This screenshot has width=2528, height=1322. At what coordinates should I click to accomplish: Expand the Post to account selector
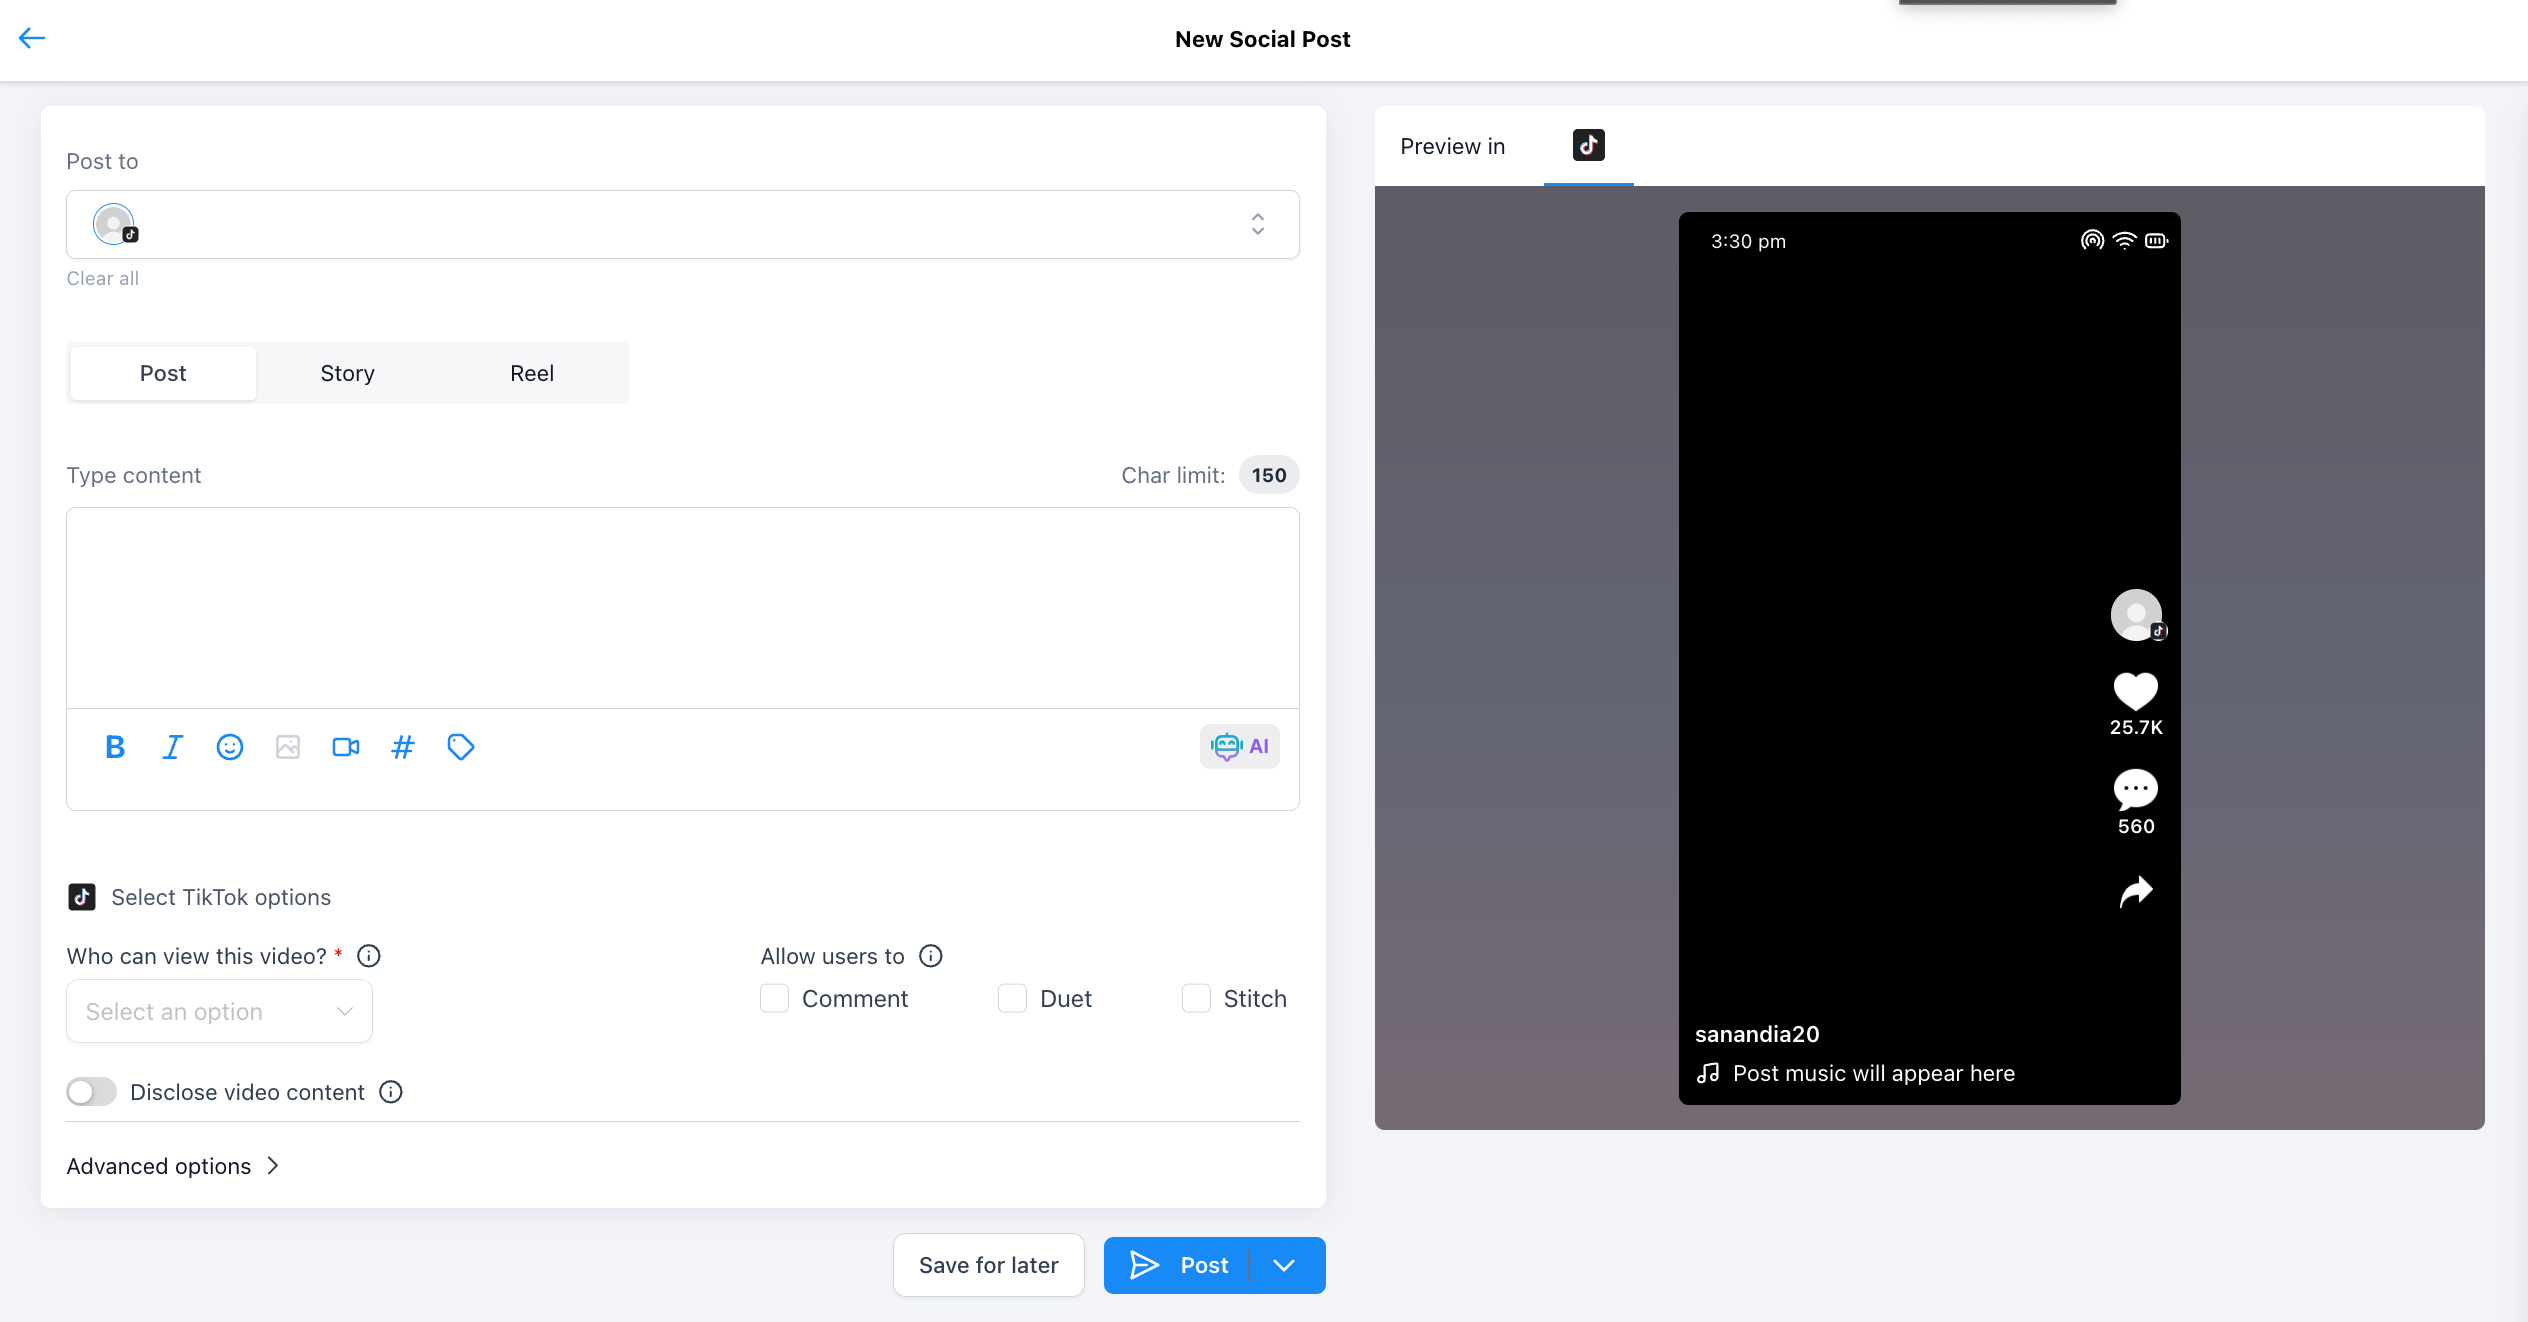[1257, 224]
